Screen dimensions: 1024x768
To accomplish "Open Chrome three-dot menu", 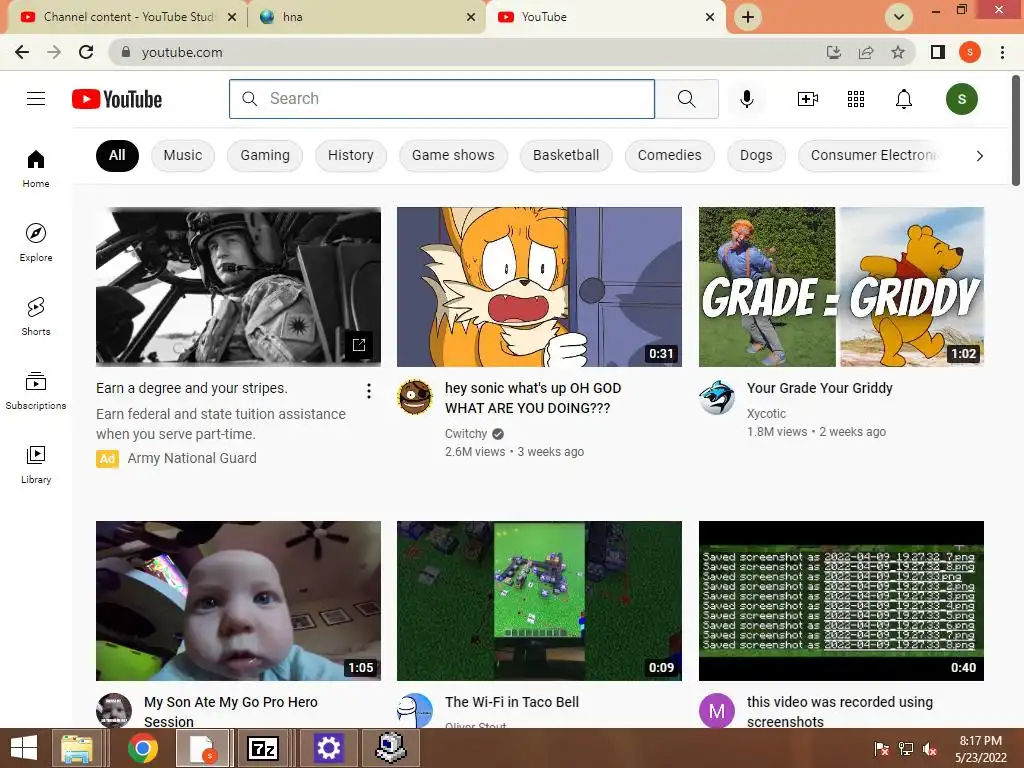I will coord(1002,52).
